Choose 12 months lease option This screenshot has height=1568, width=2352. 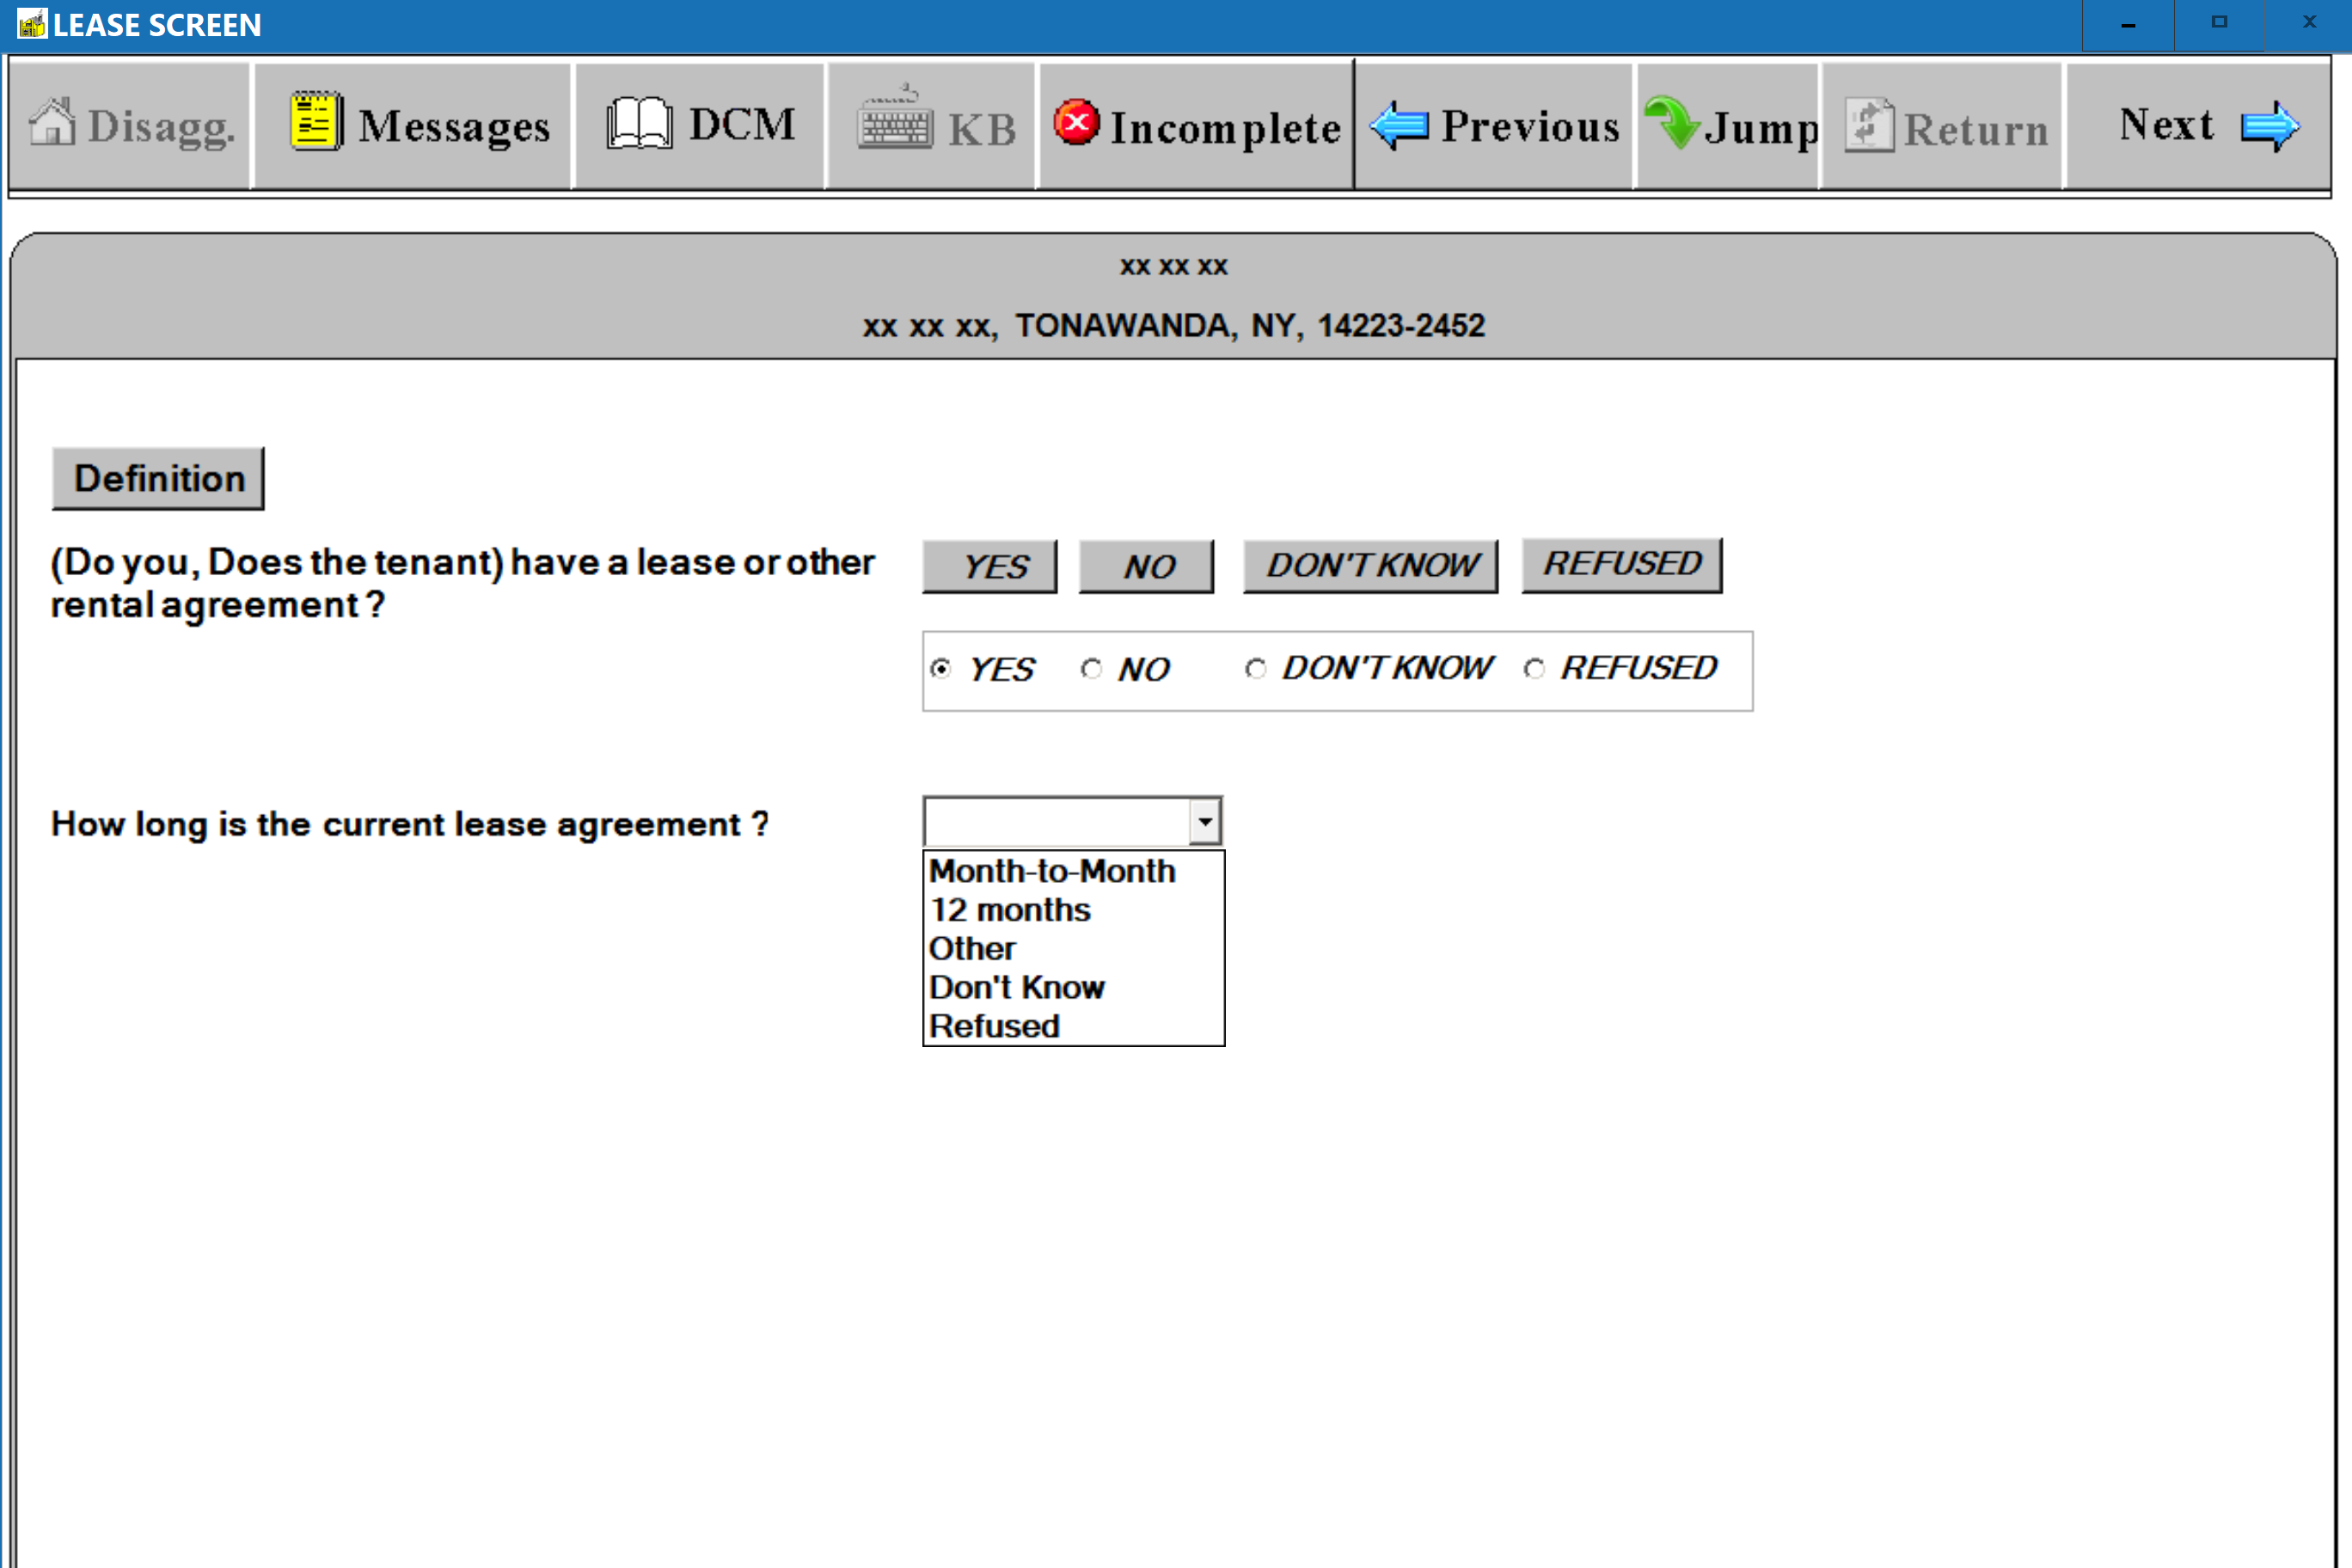pos(1009,910)
